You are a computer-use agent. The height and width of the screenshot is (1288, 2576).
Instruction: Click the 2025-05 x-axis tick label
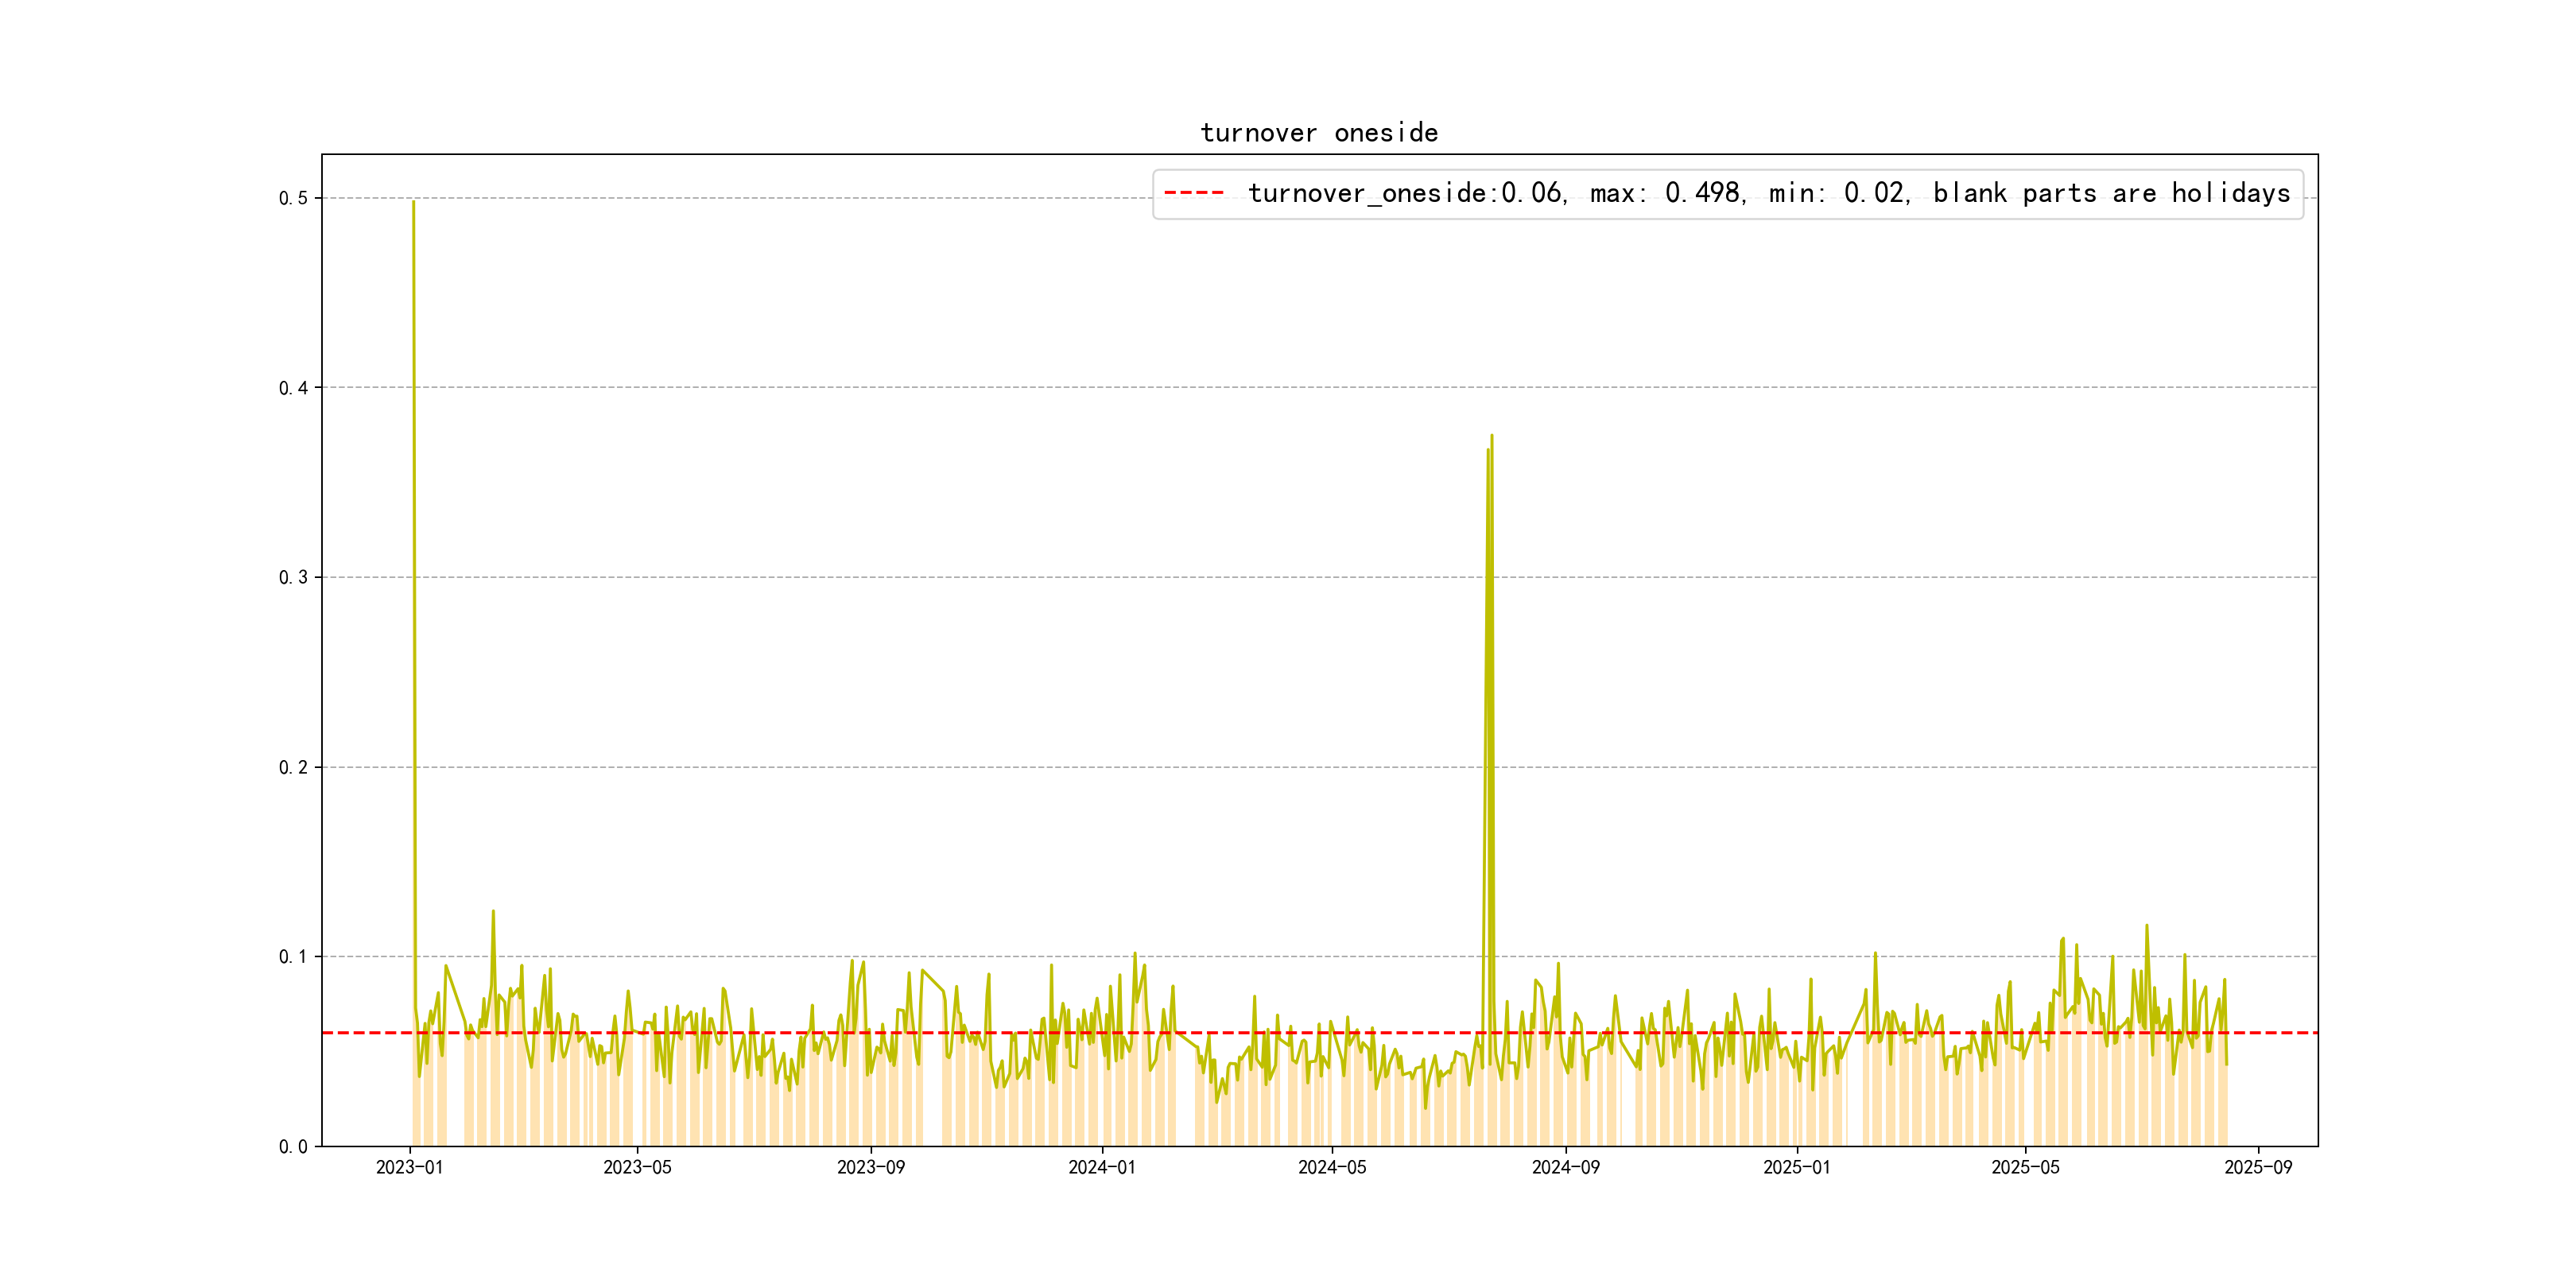(2025, 1167)
